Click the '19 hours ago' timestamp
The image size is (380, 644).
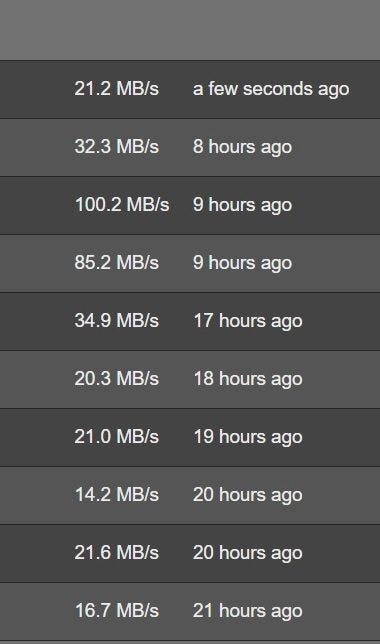click(x=248, y=437)
